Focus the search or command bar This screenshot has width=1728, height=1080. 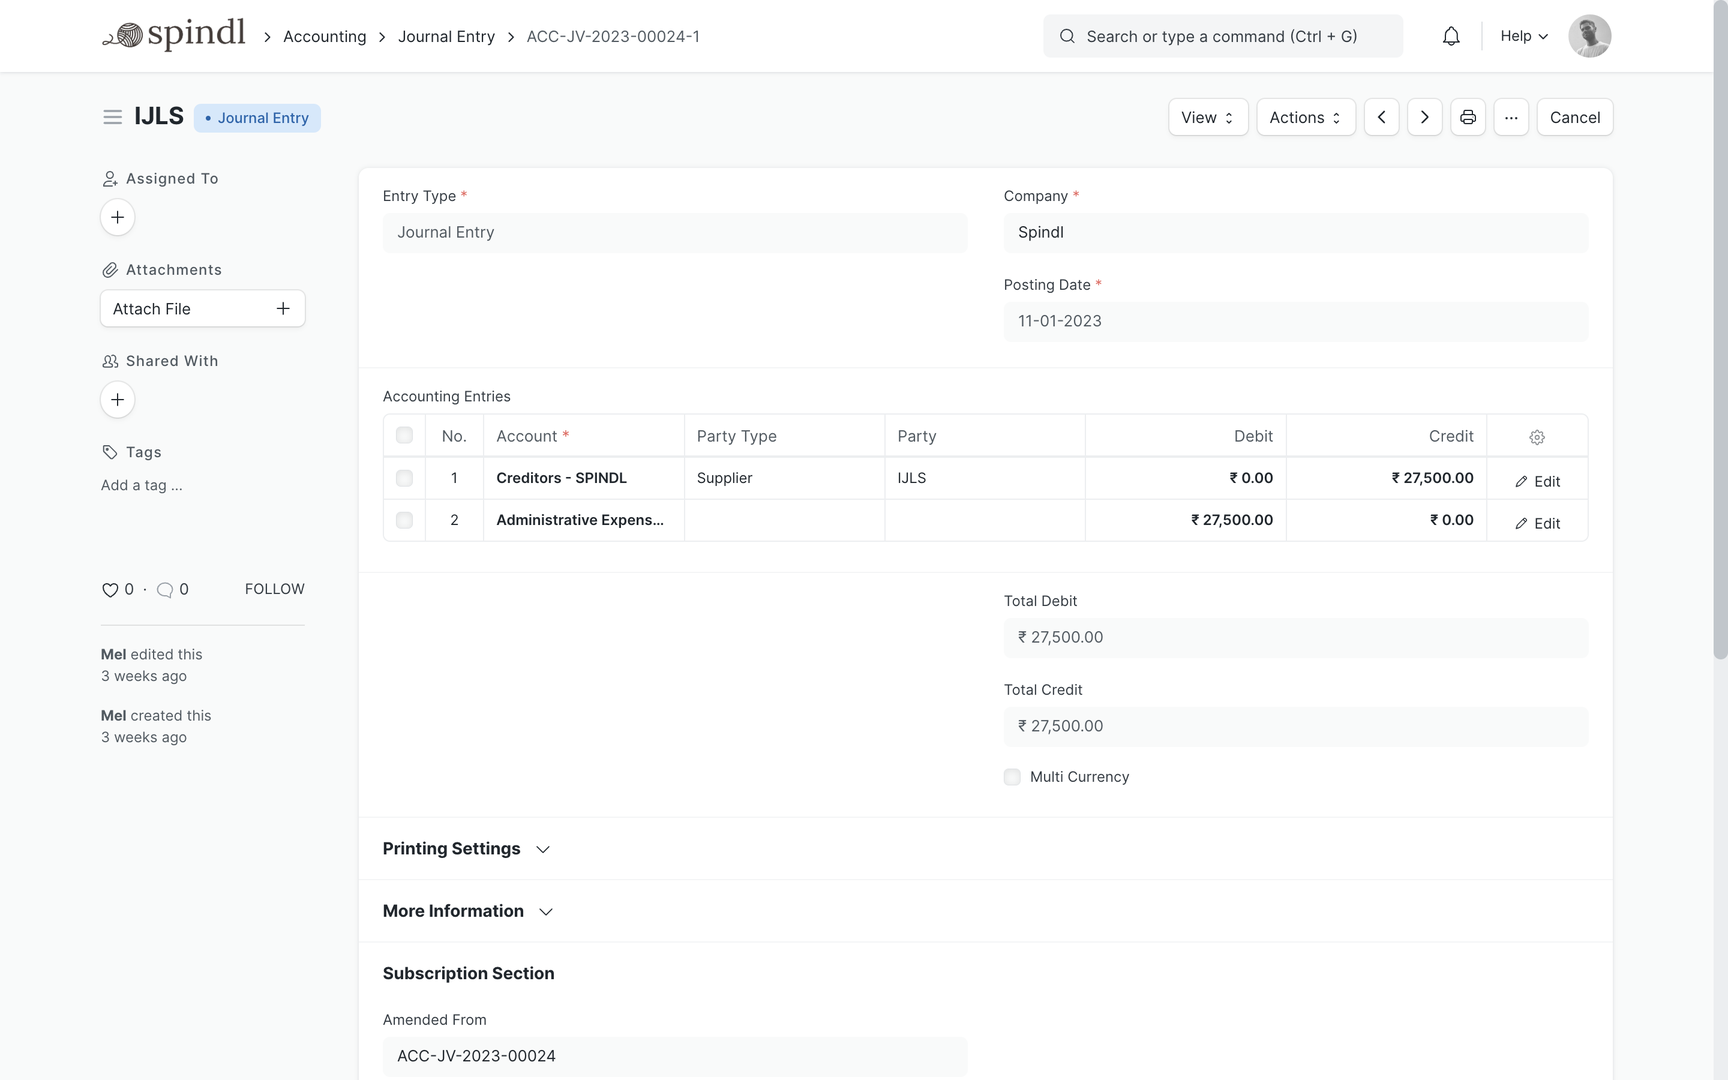pos(1222,37)
